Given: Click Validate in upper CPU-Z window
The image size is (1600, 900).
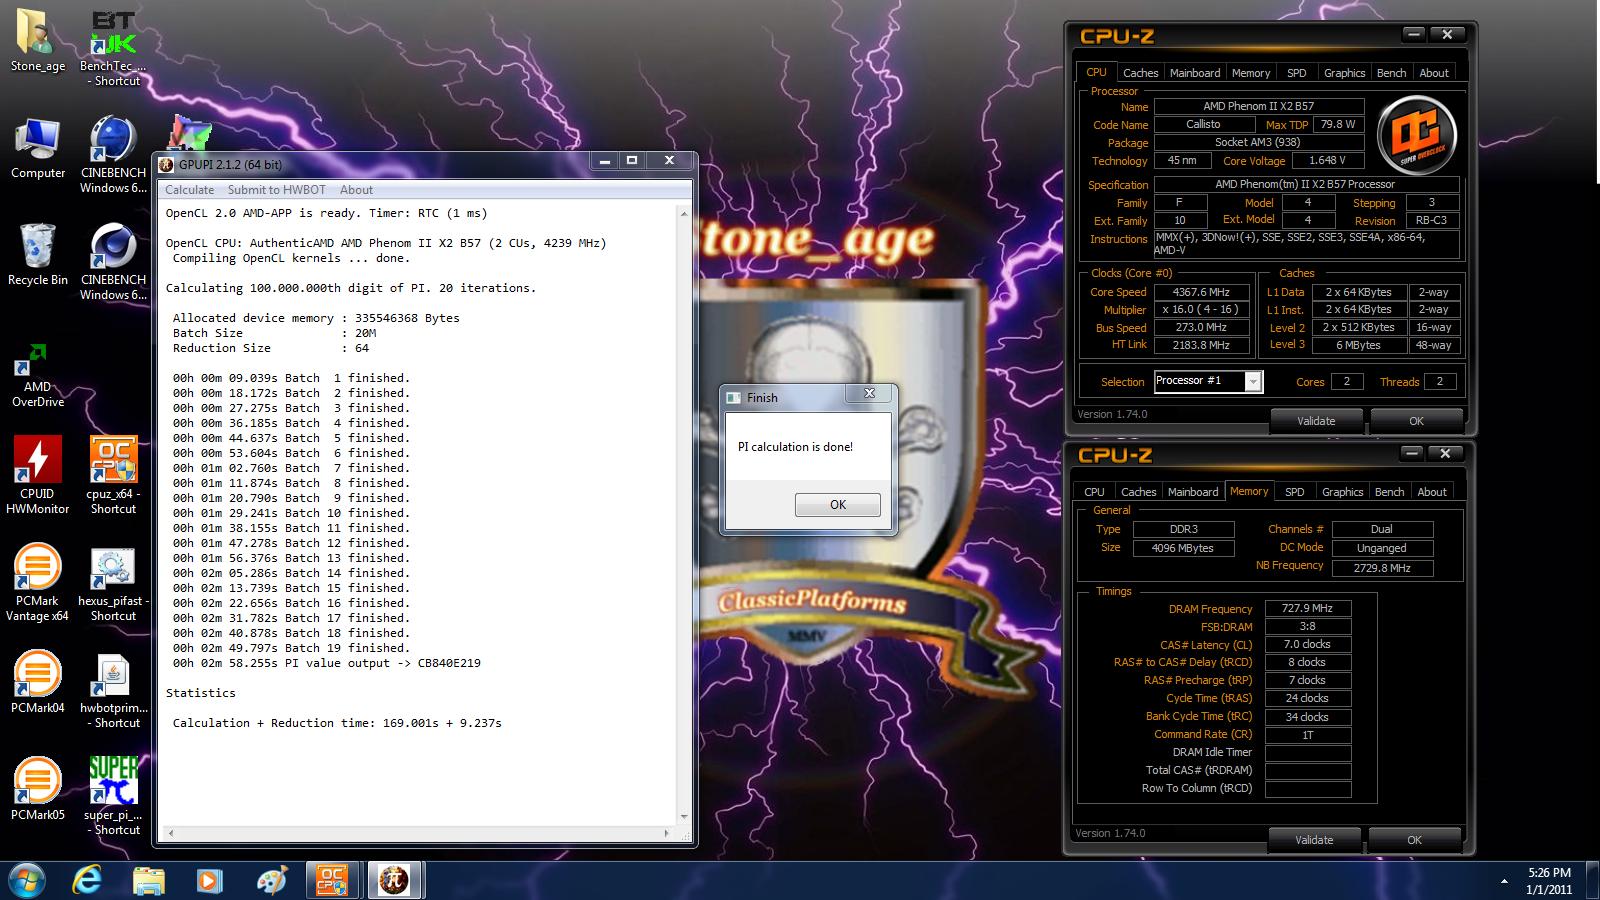Looking at the screenshot, I should 1316,421.
